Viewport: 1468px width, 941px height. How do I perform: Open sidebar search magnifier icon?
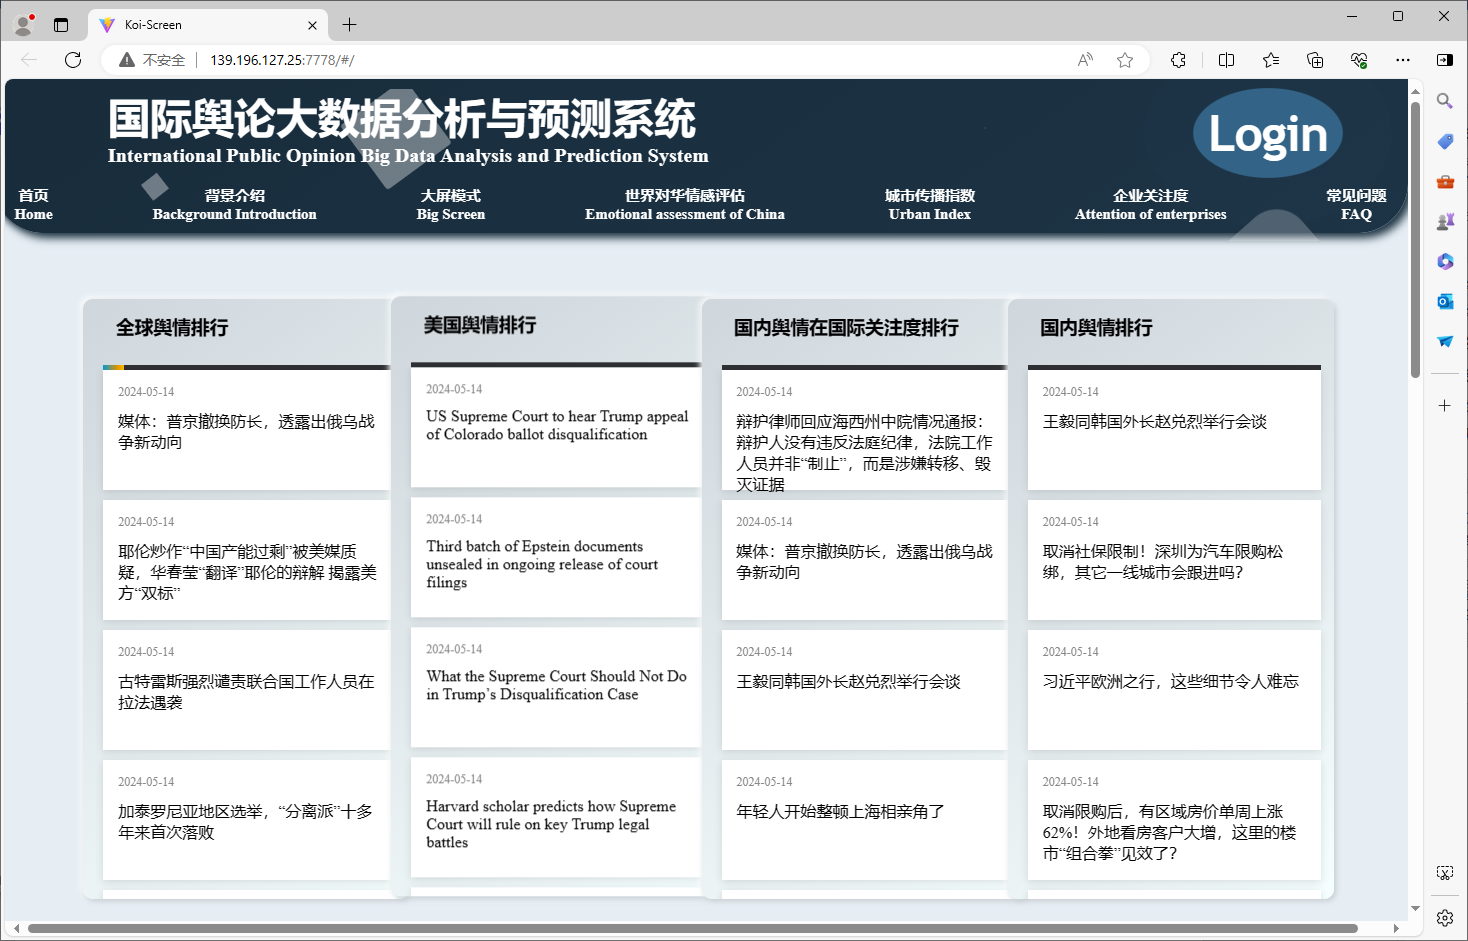1445,101
